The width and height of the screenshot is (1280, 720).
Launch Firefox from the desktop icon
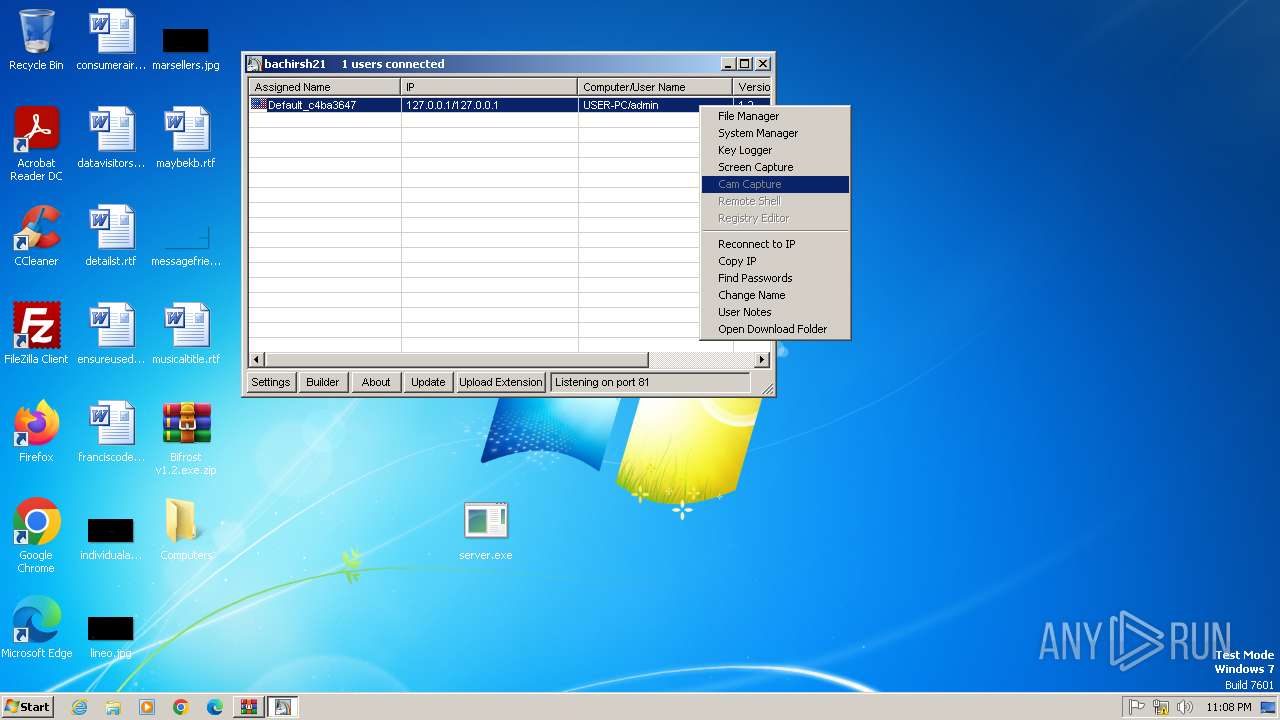[x=36, y=432]
